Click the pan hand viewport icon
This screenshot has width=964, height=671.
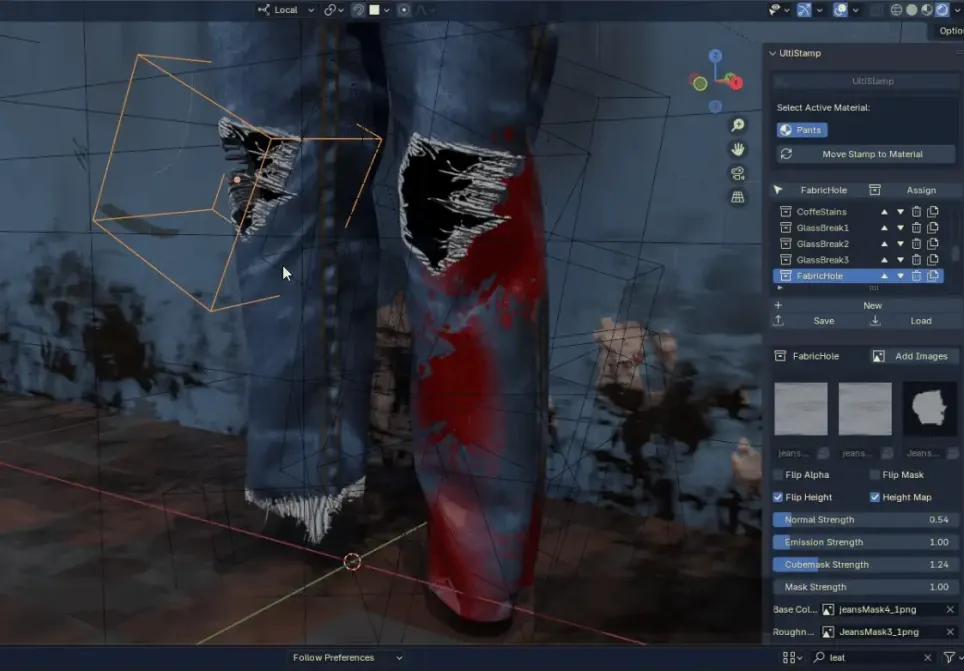(738, 149)
